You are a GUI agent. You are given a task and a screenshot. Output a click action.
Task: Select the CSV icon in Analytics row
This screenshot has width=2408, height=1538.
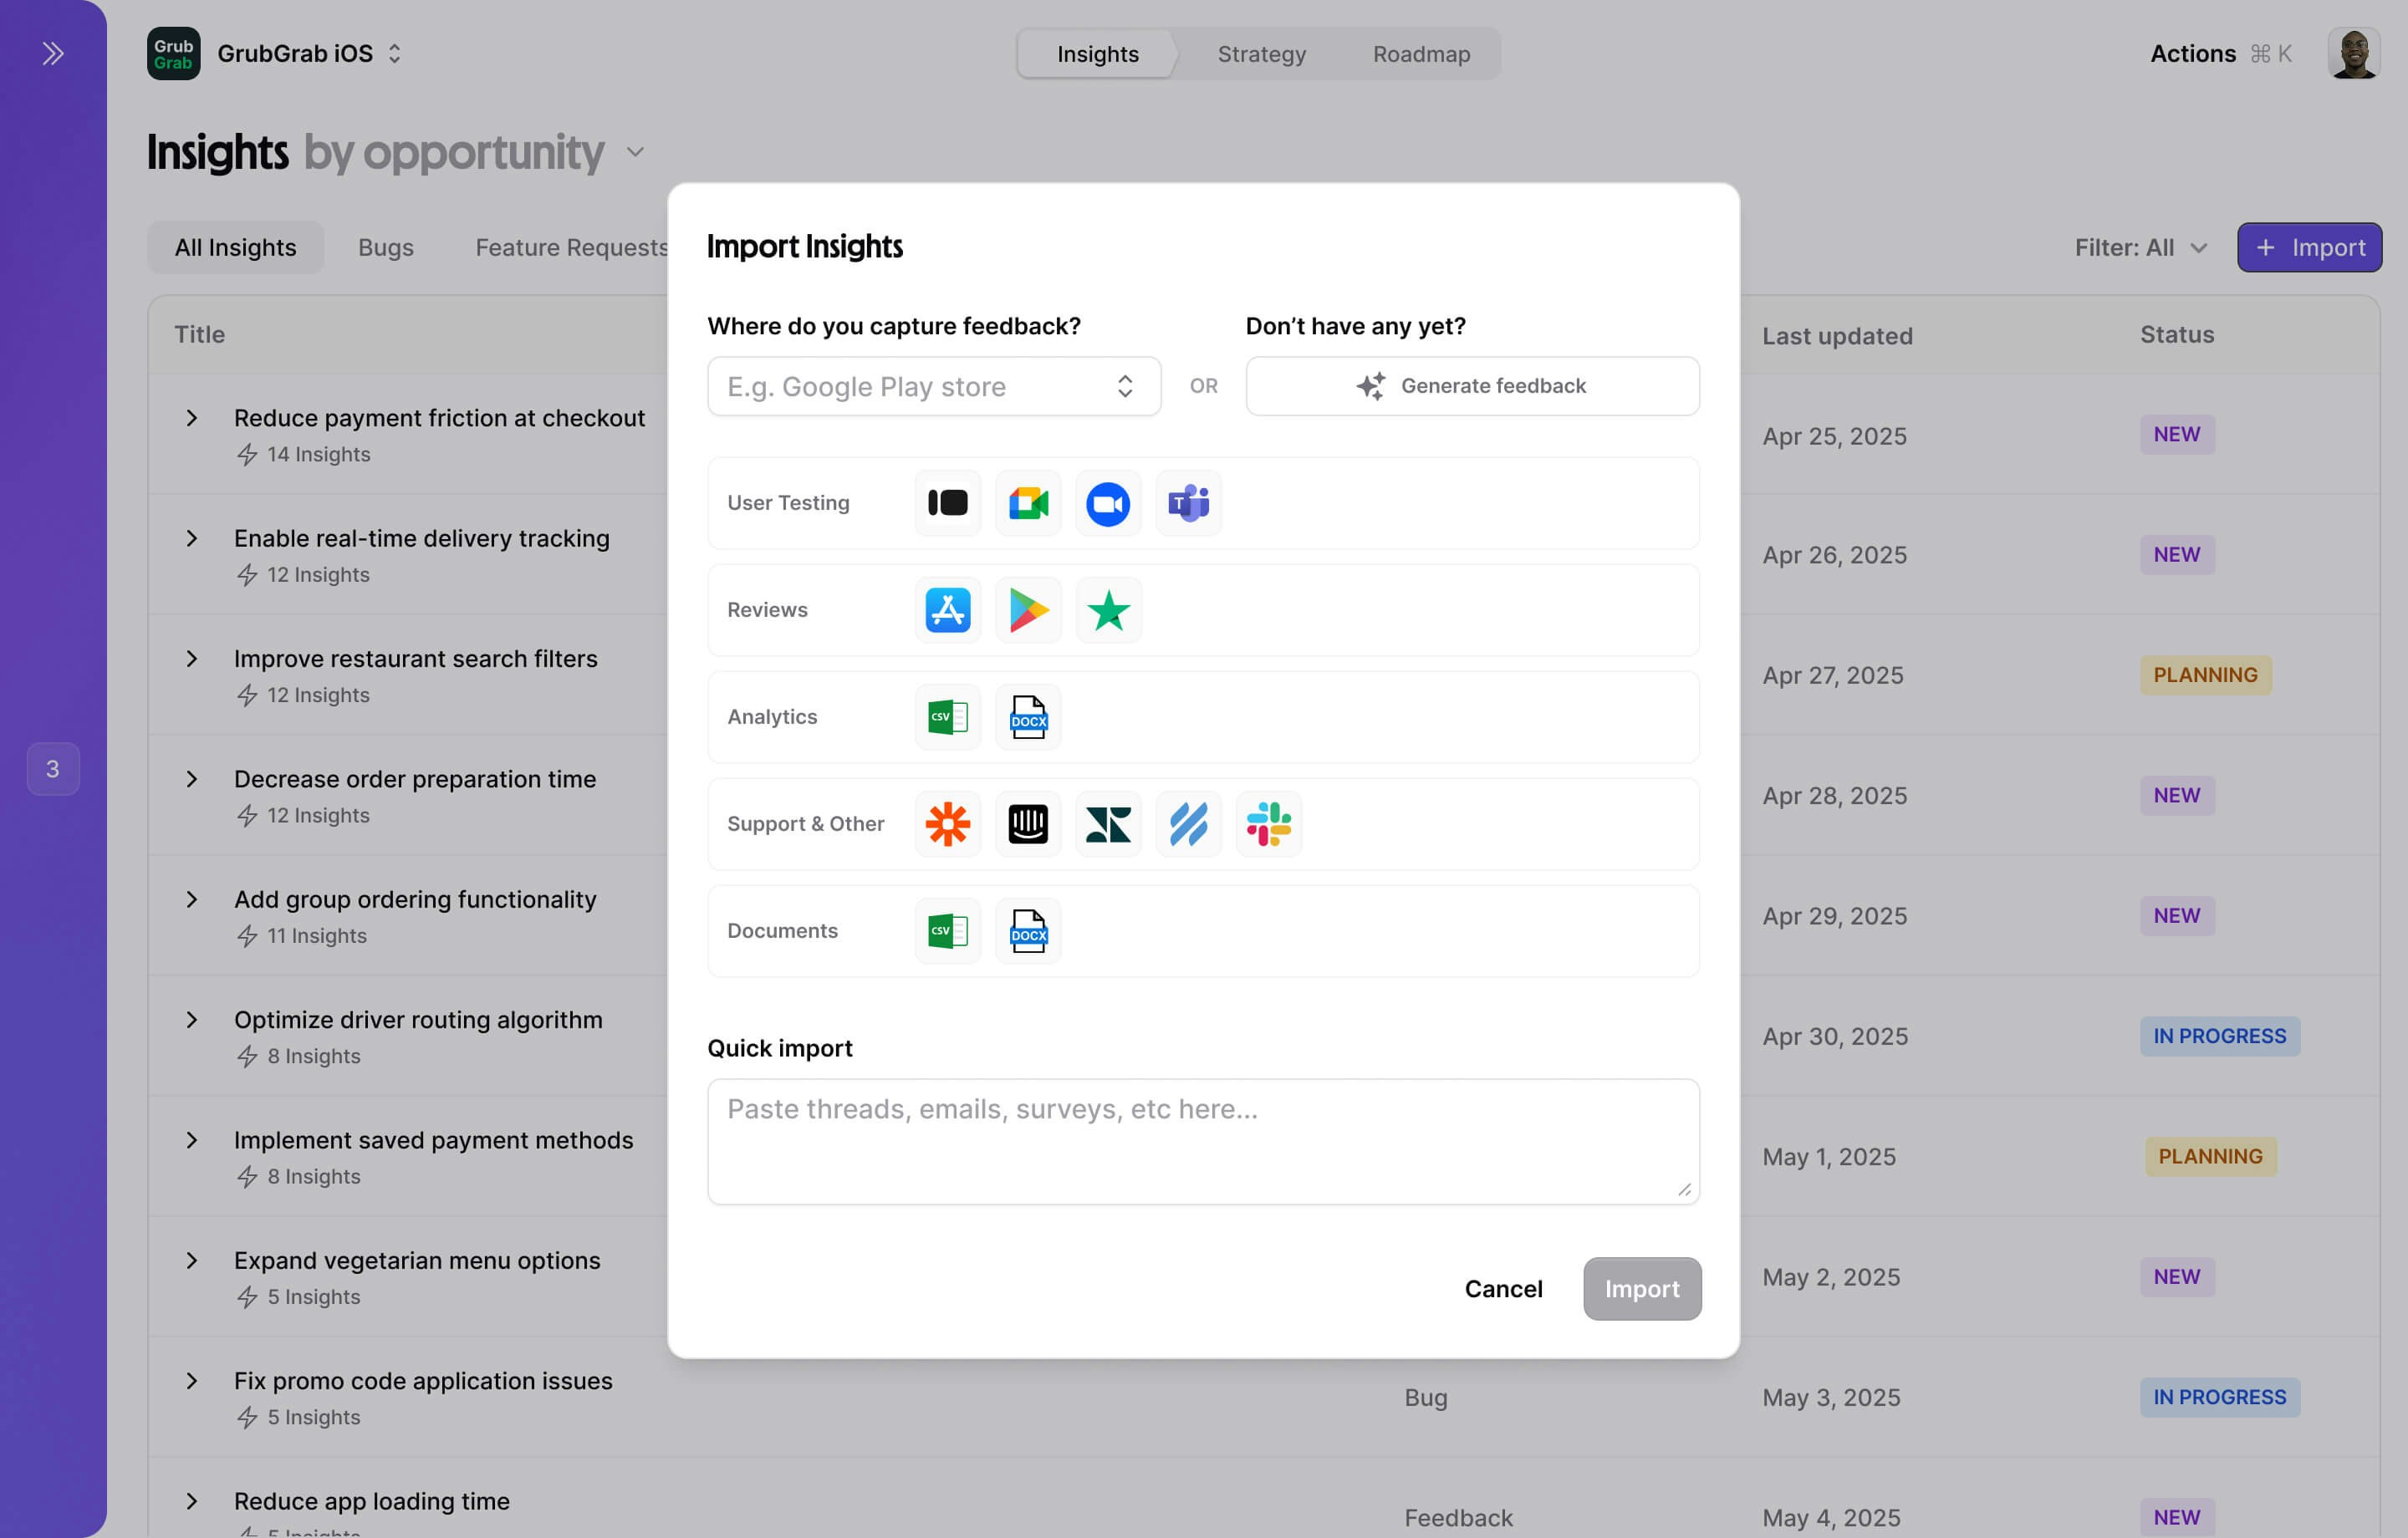(947, 717)
